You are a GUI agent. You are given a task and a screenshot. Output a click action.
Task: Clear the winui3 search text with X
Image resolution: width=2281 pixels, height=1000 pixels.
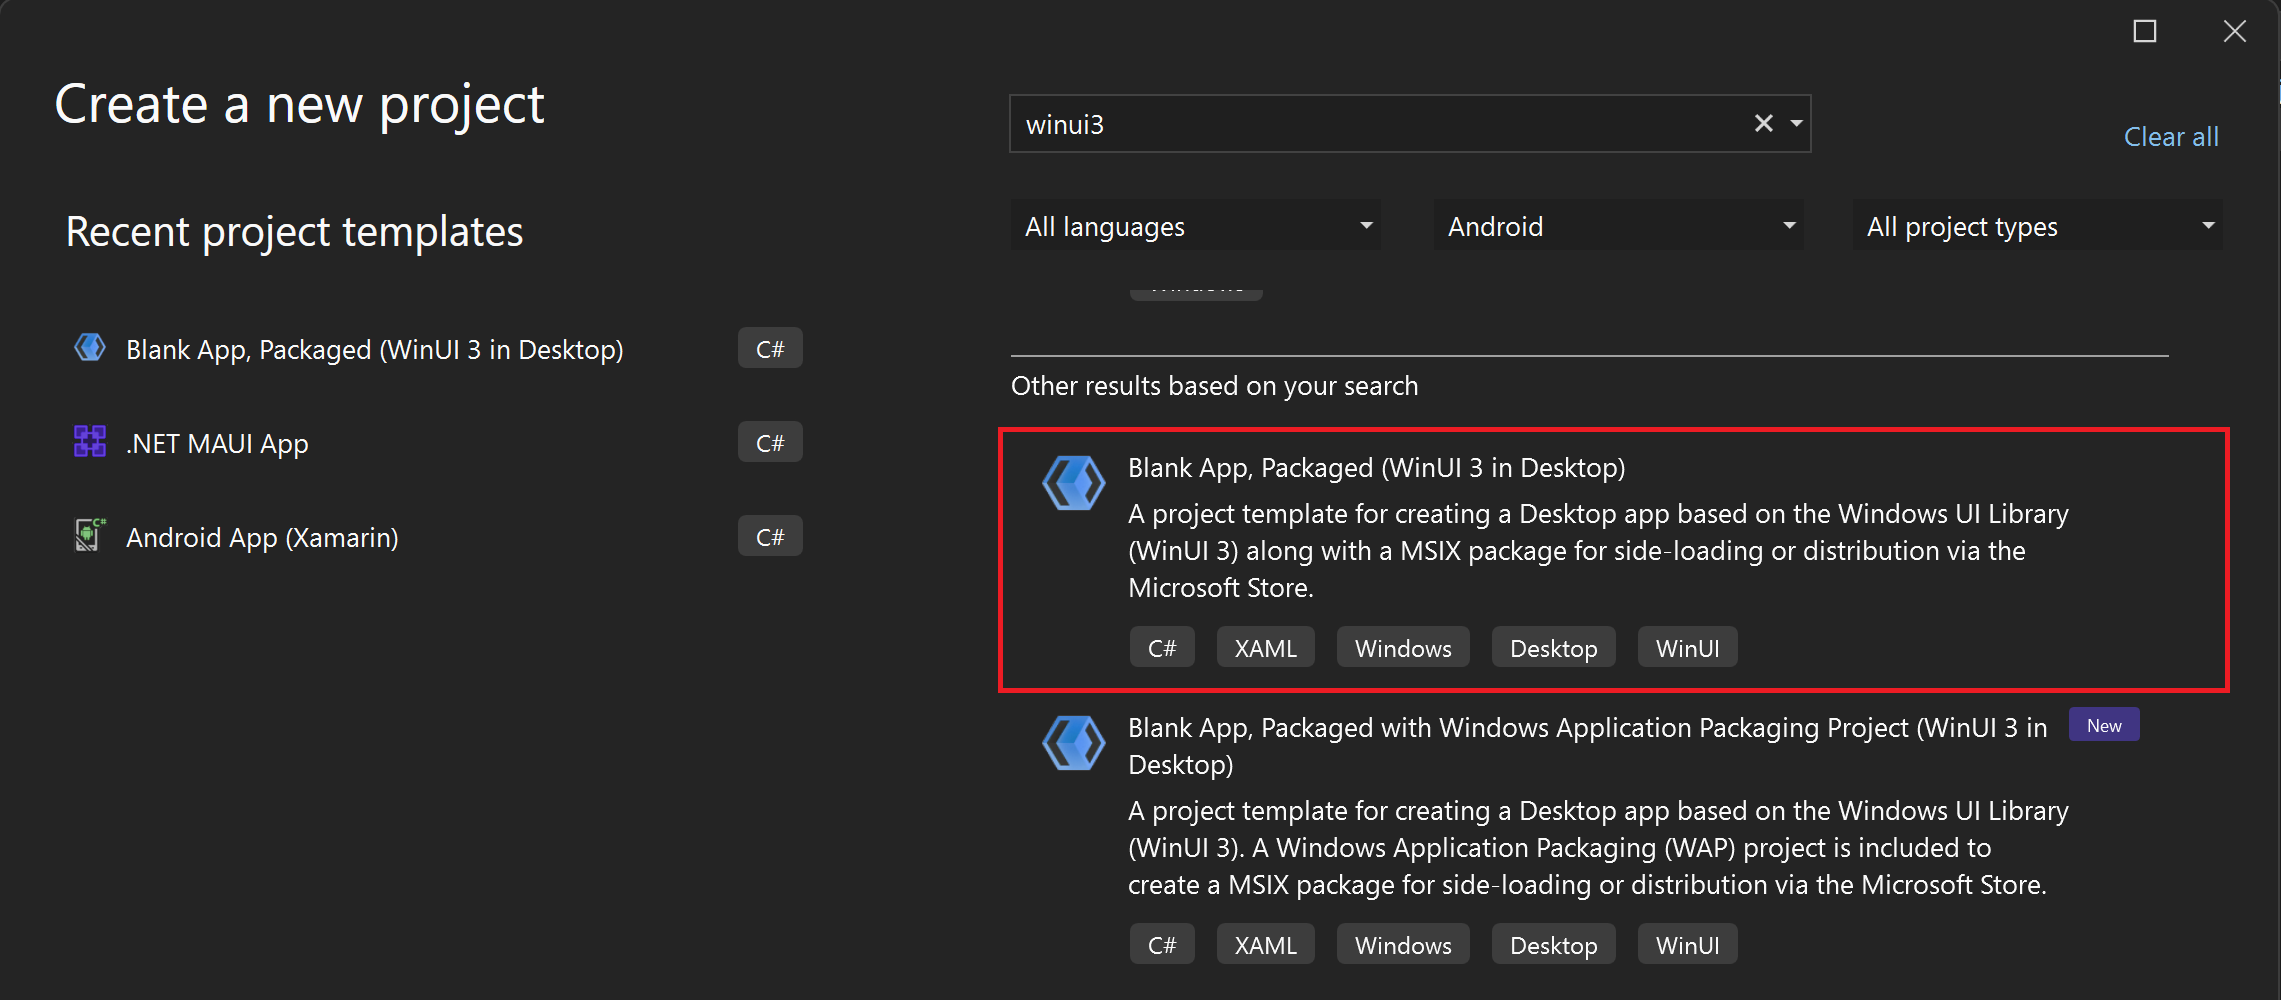[x=1763, y=123]
